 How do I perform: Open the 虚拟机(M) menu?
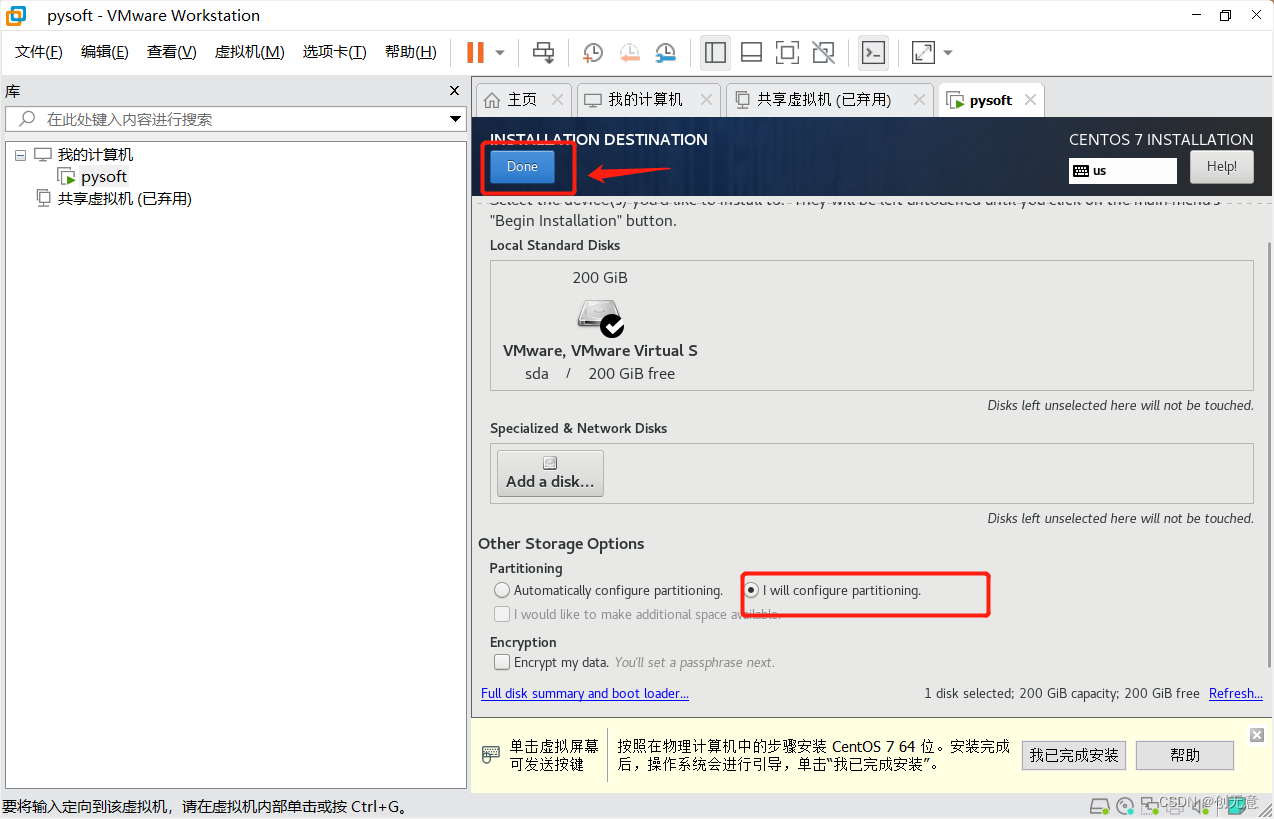tap(250, 52)
